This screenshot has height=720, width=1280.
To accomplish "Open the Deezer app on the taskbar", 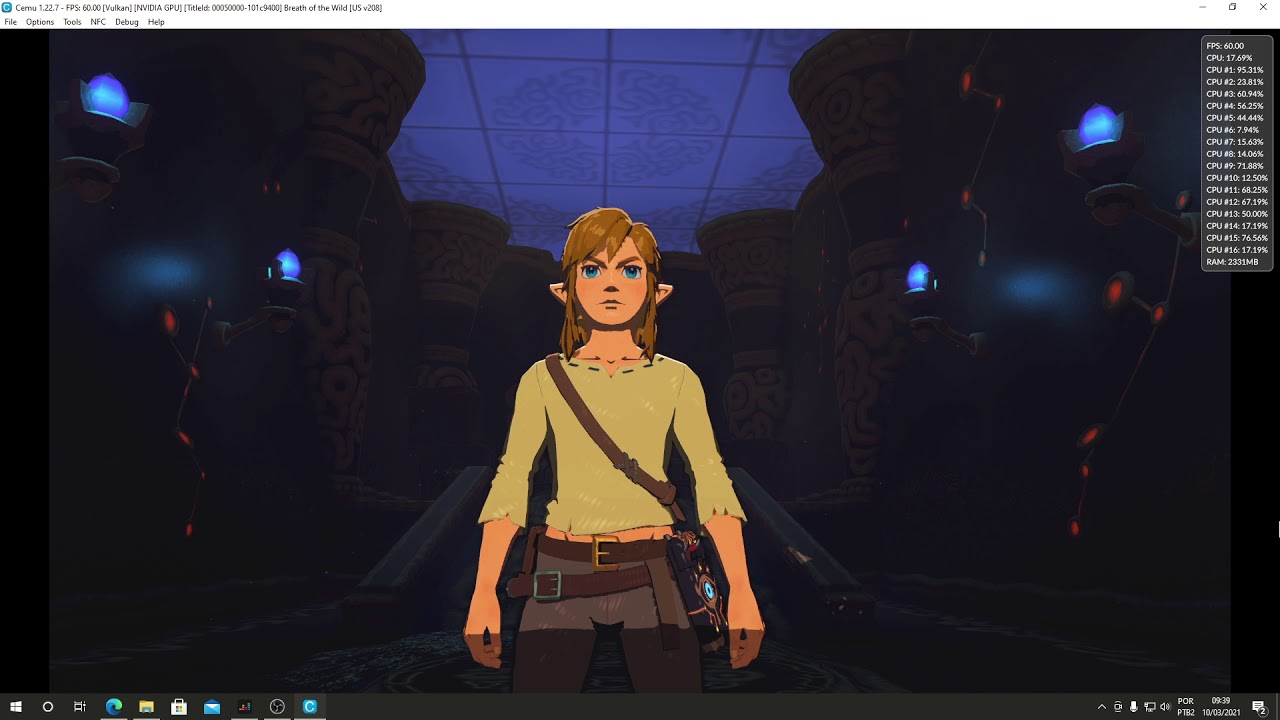I will pyautogui.click(x=245, y=707).
